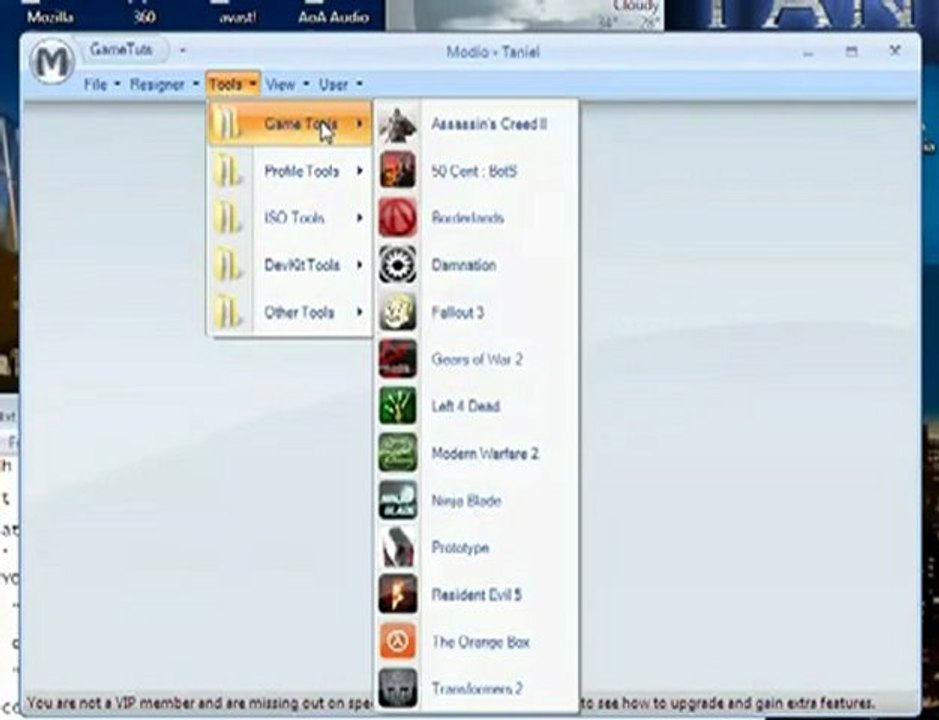
Task: Choose Transformers 2 entry
Action: point(476,688)
